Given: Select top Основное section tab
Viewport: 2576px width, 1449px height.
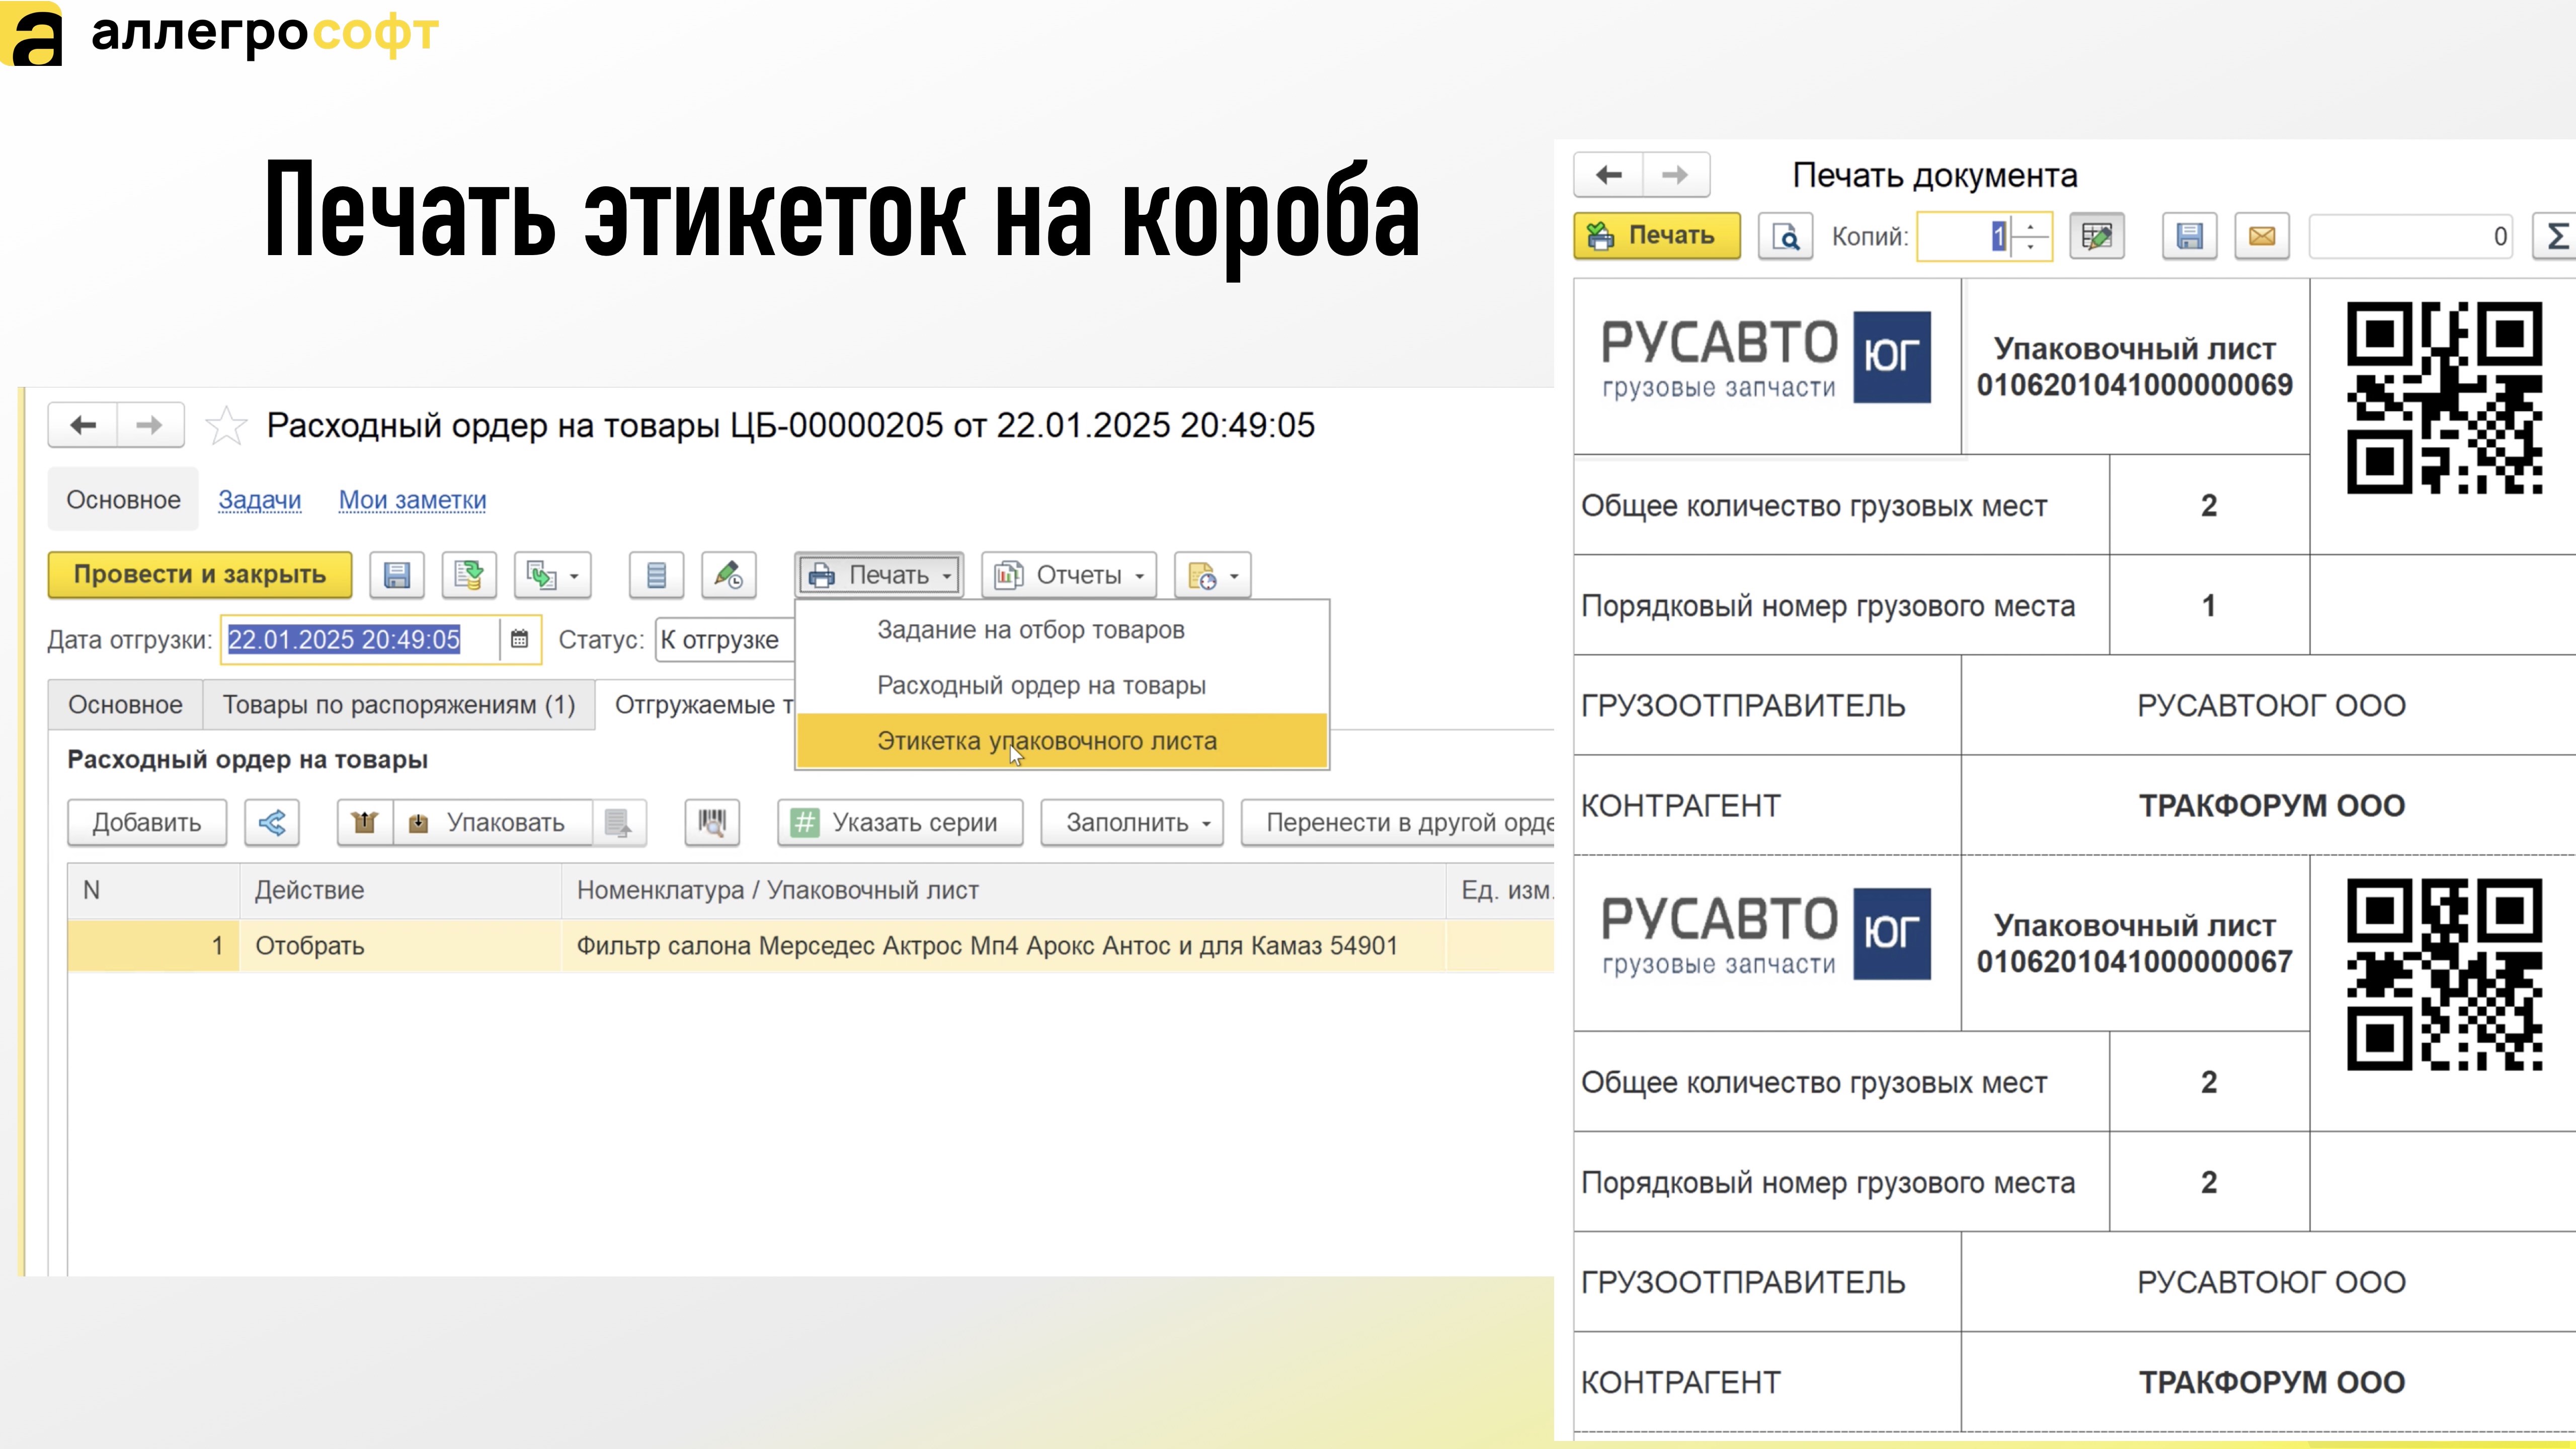Looking at the screenshot, I should pos(124,500).
